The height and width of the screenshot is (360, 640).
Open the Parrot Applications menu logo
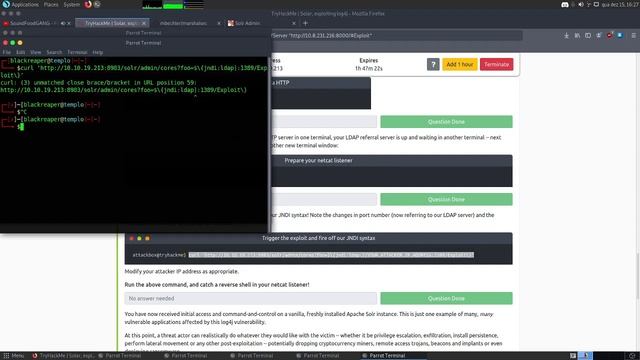[6, 4]
